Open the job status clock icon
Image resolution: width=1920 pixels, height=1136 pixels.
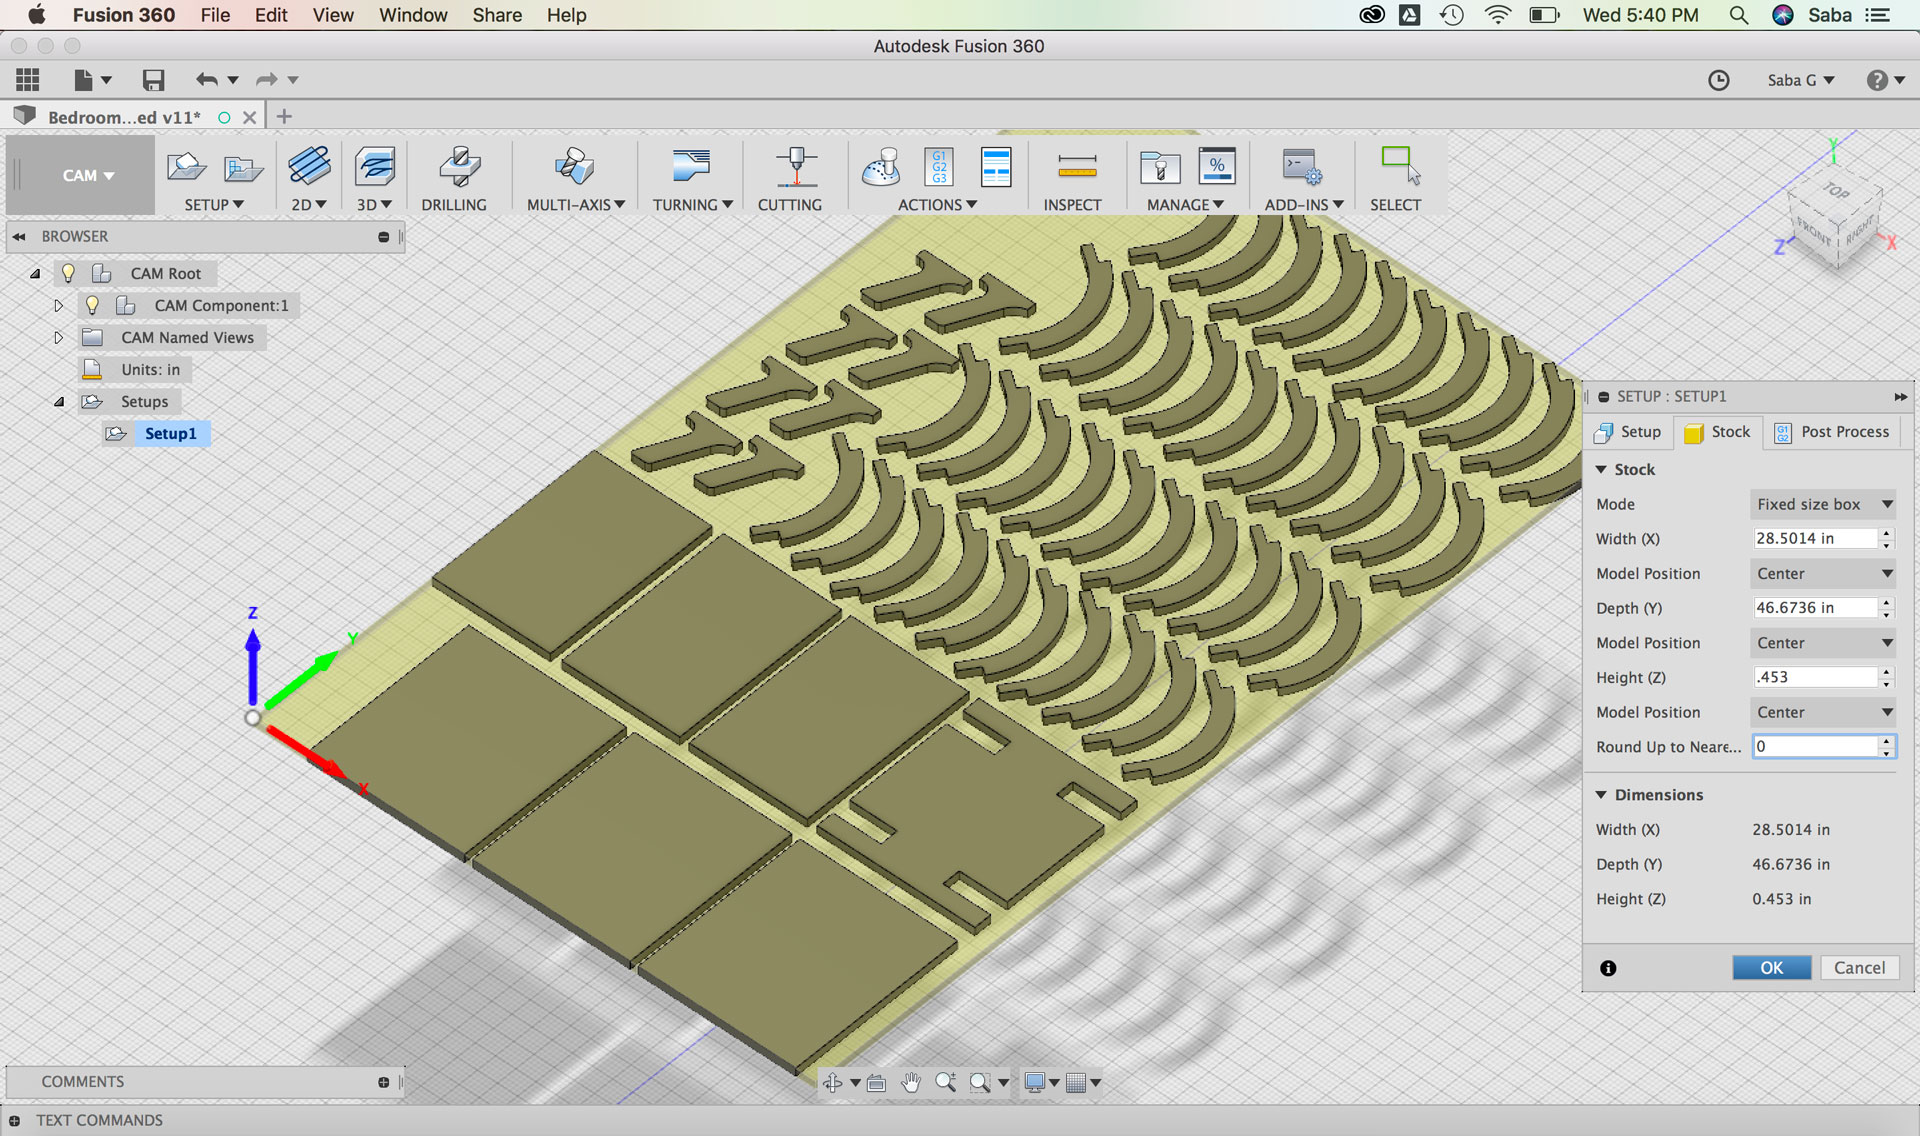tap(1718, 80)
